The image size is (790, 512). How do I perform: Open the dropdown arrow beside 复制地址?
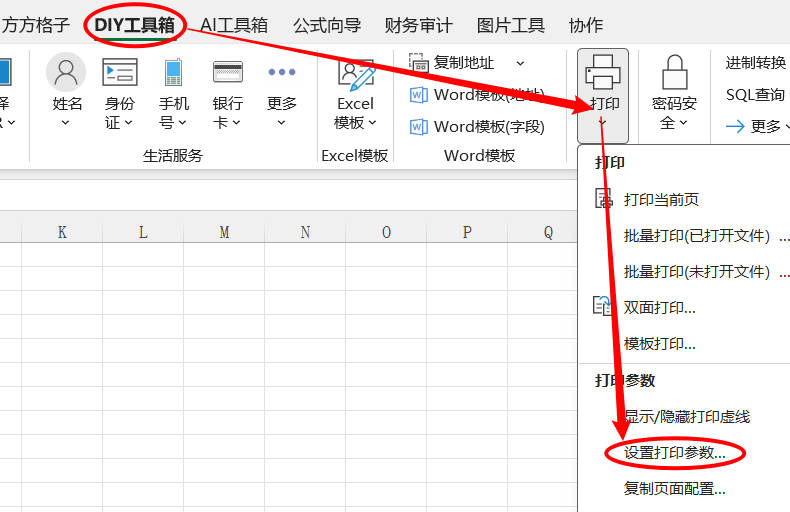[519, 63]
